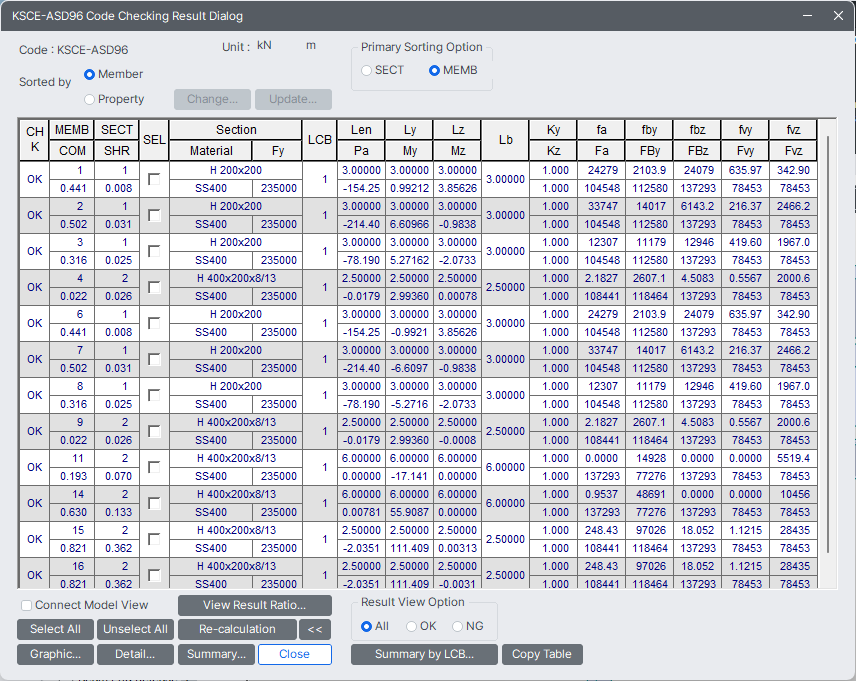Click the disabled Change button
Viewport: 856px width, 681px height.
click(212, 99)
